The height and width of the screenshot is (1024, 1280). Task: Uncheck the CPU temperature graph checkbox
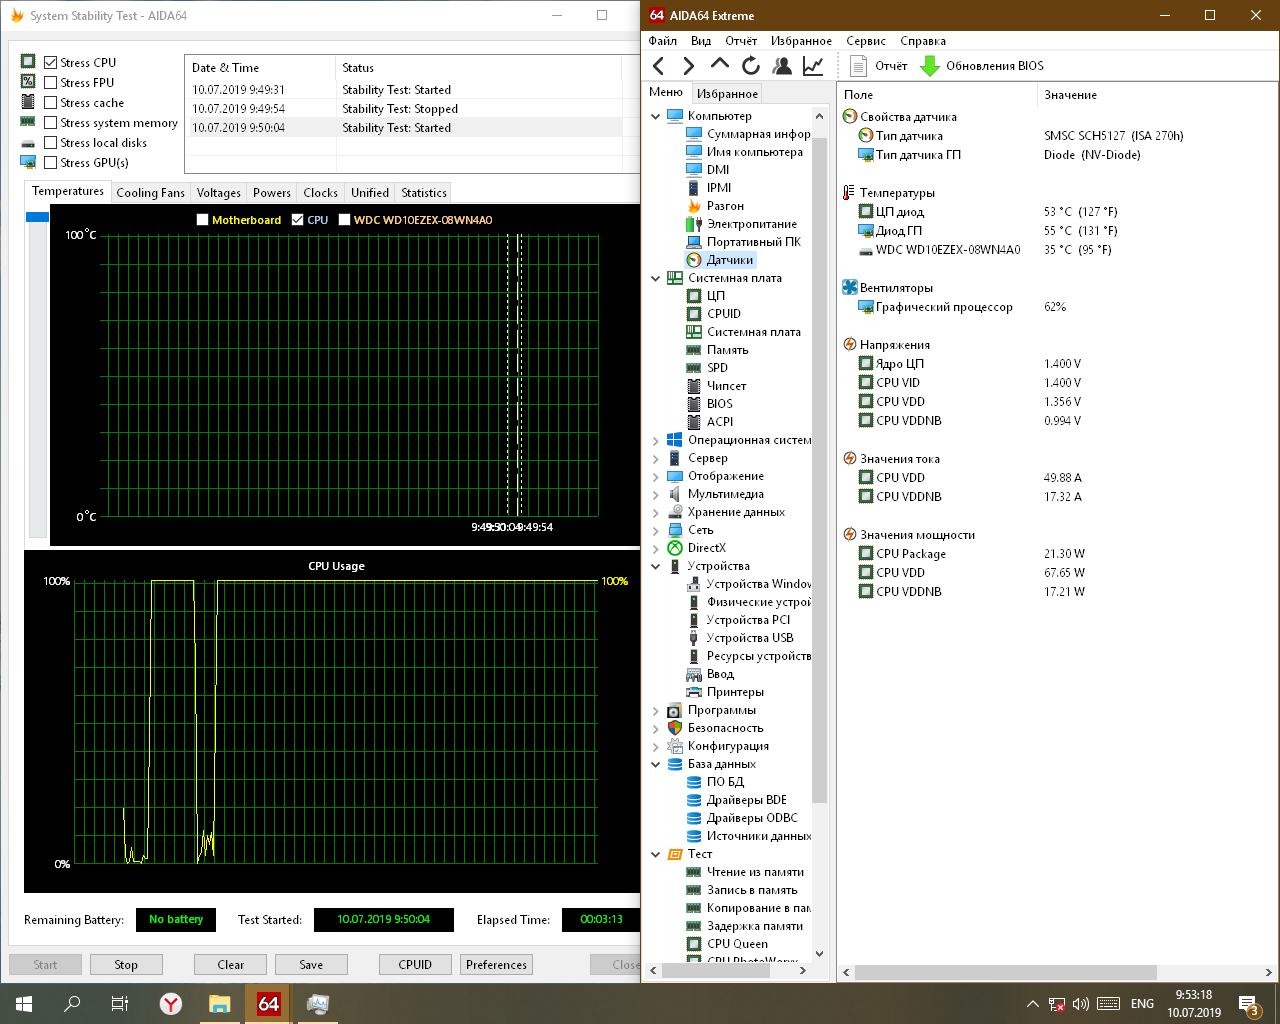pos(298,220)
